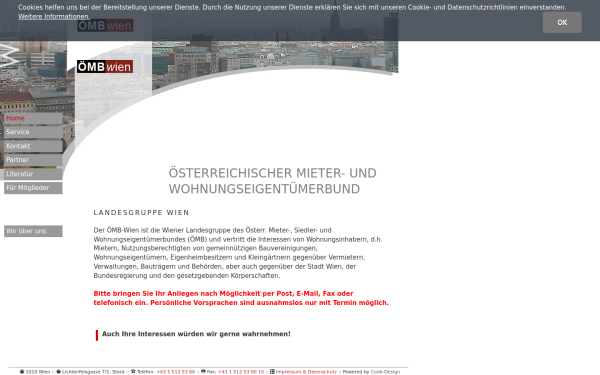
Task: Follow the Code-Design footer link
Action: coord(385,372)
